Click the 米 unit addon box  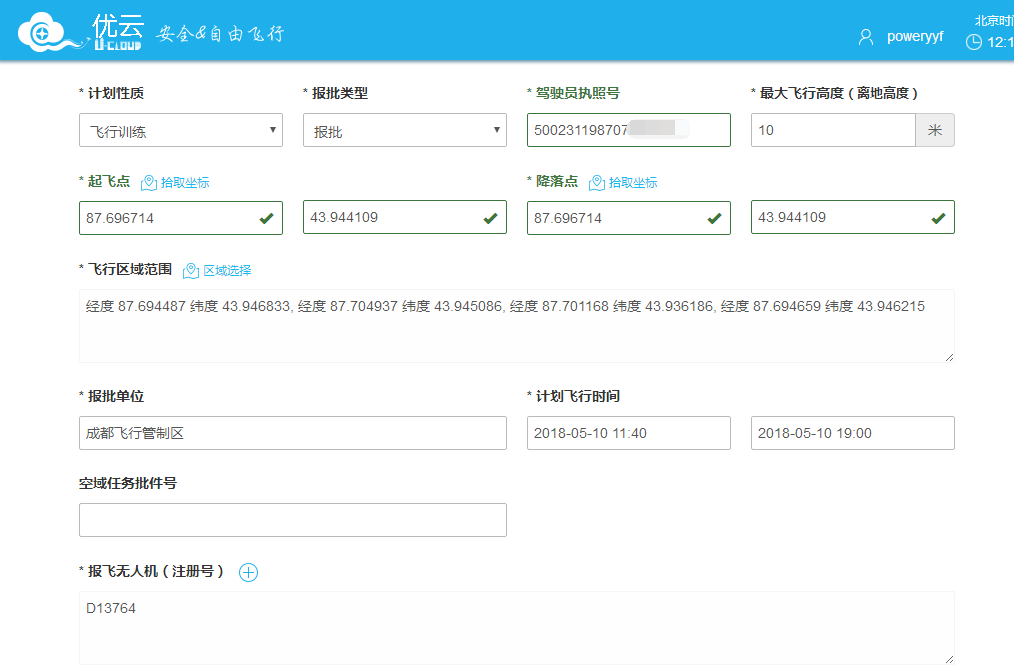click(x=935, y=130)
